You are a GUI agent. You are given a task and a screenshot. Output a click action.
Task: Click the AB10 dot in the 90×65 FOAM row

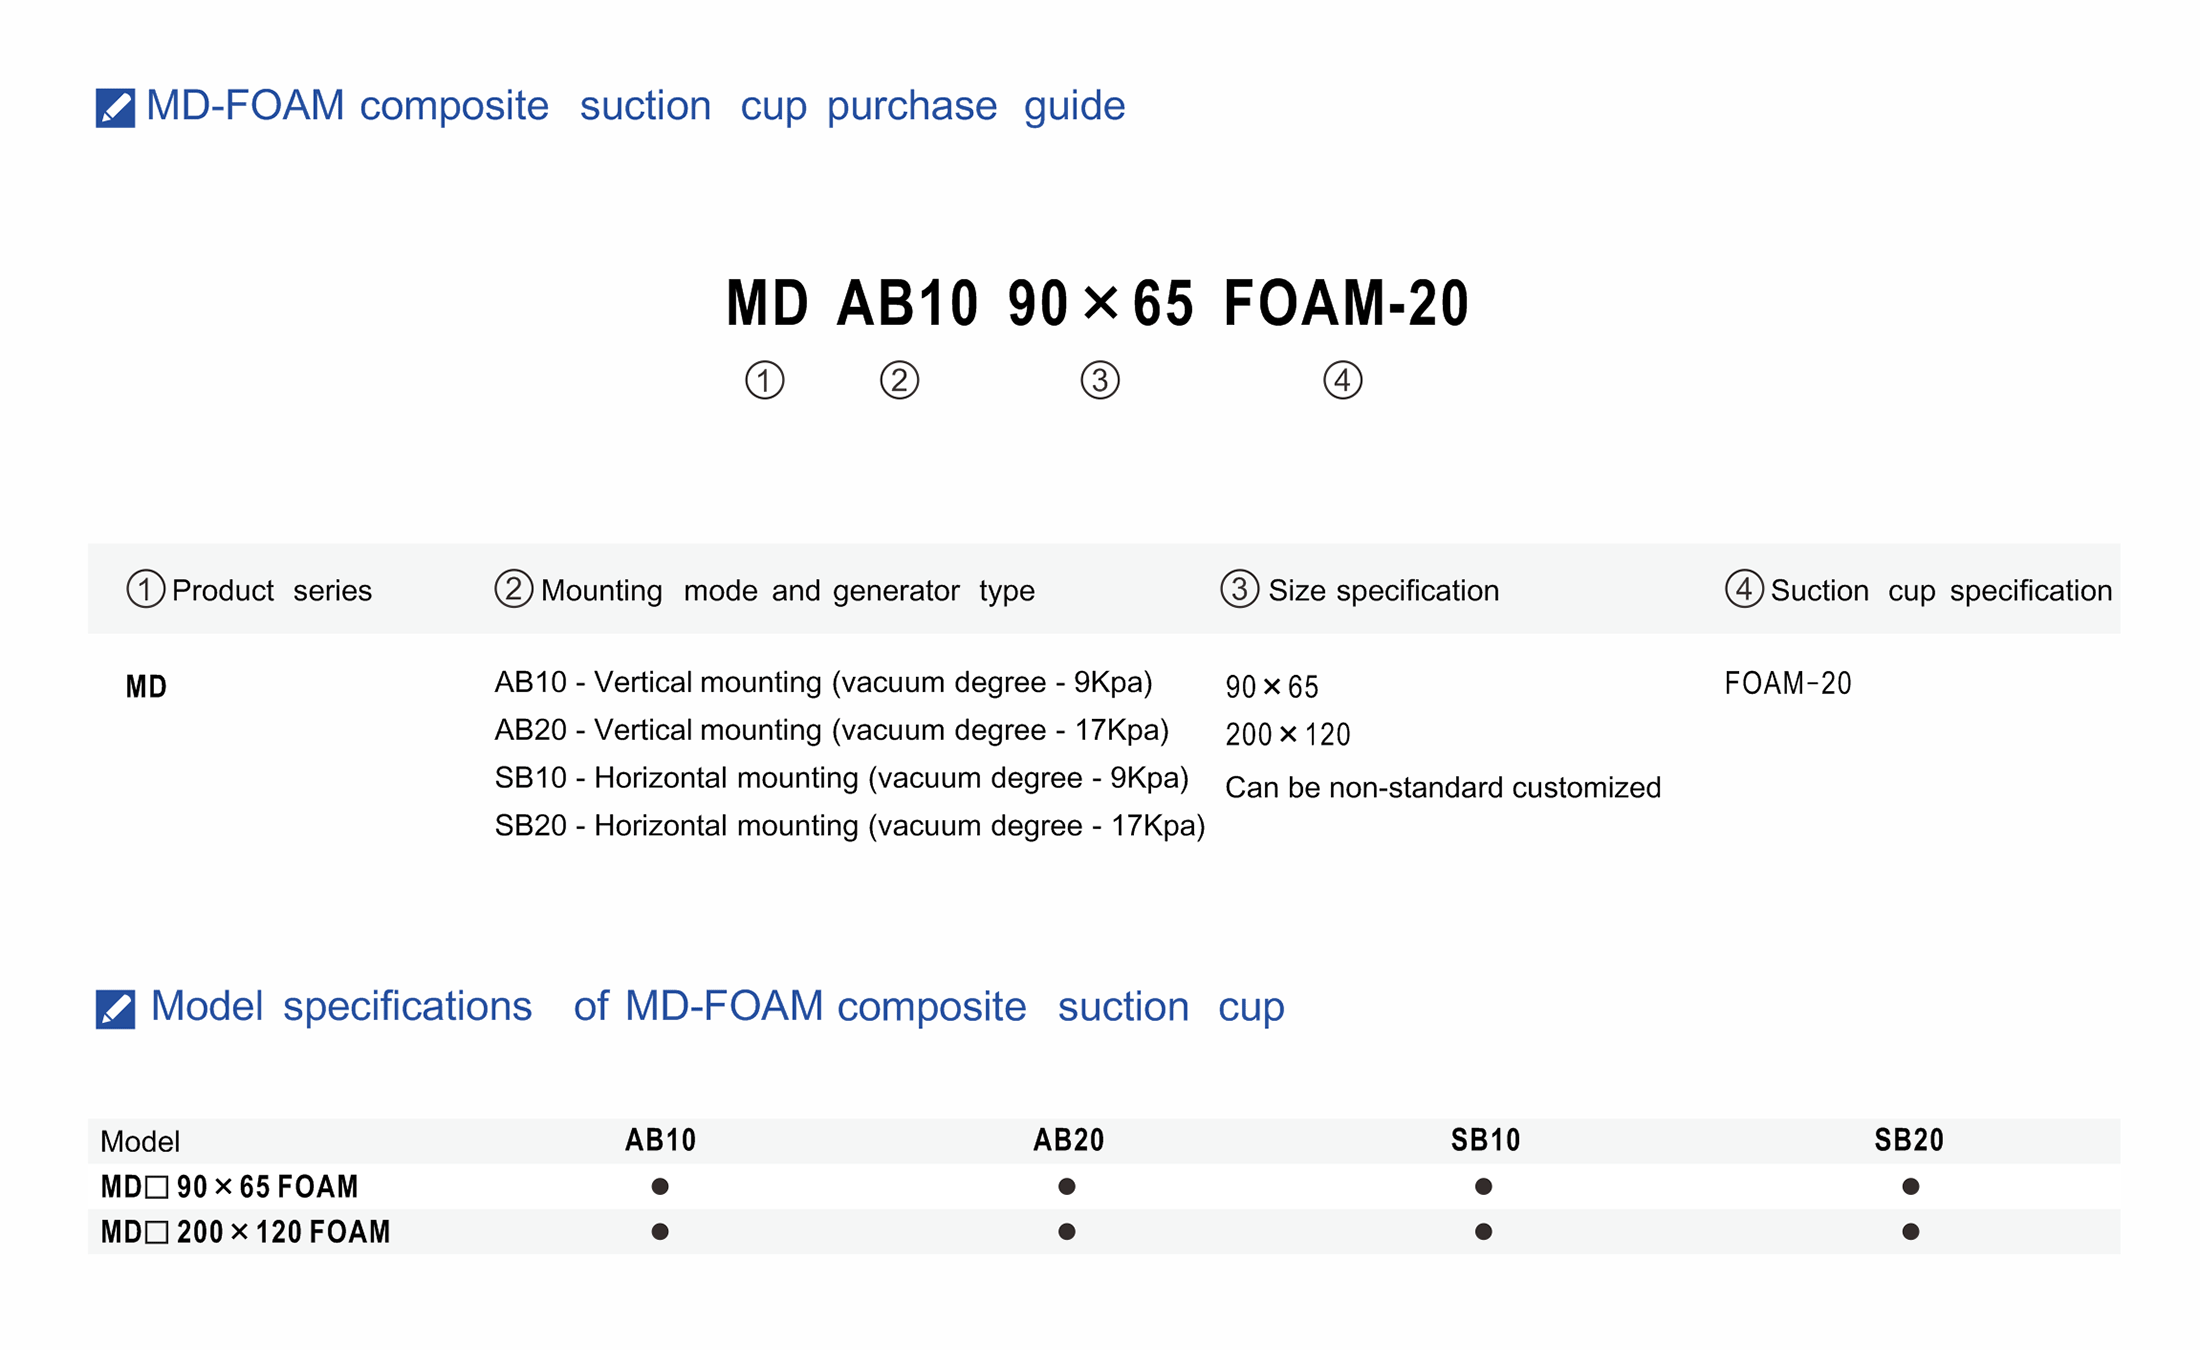pos(660,1186)
